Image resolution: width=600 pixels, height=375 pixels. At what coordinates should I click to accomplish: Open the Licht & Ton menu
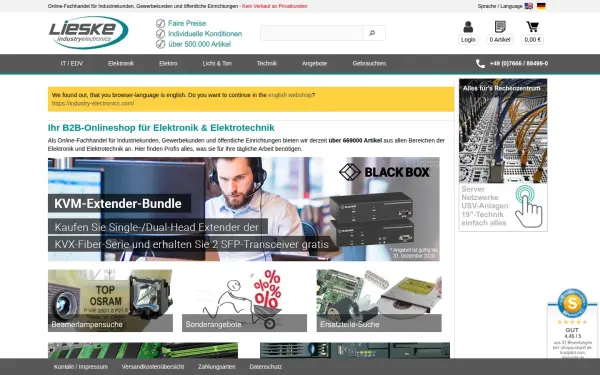[217, 64]
